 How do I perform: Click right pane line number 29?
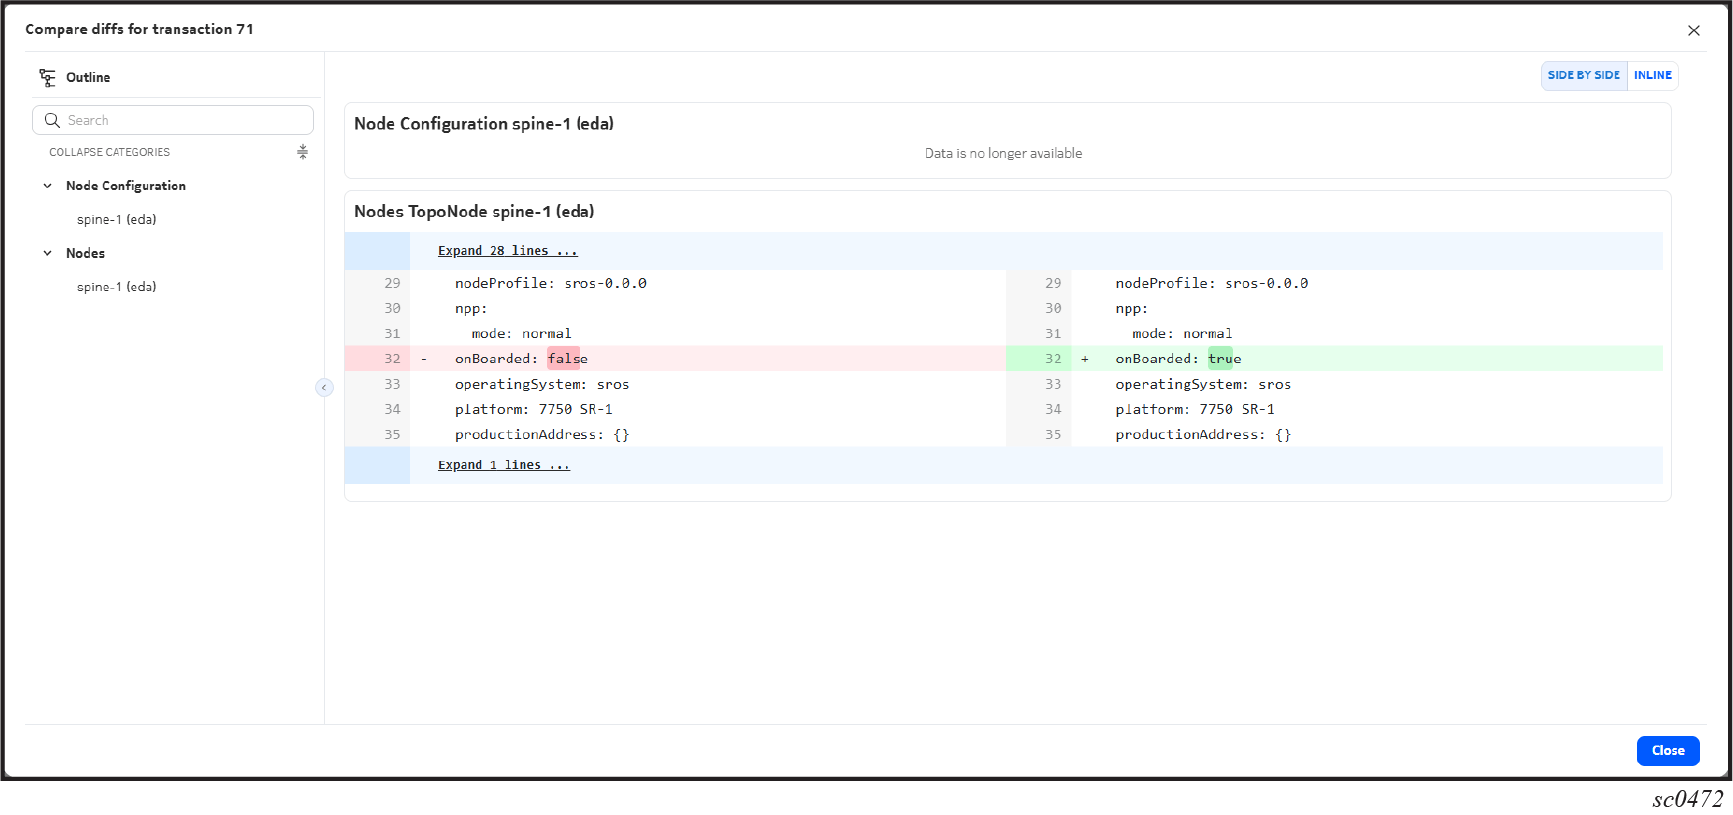1053,283
